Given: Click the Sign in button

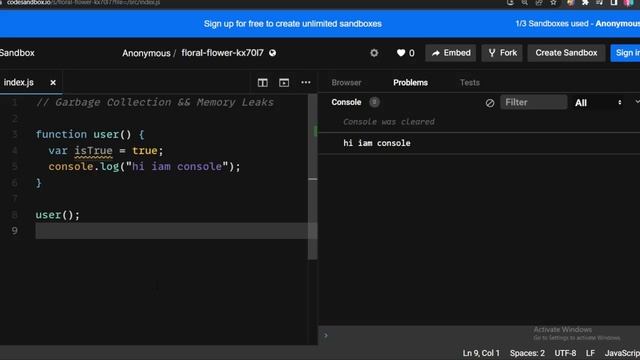Looking at the screenshot, I should pyautogui.click(x=626, y=53).
